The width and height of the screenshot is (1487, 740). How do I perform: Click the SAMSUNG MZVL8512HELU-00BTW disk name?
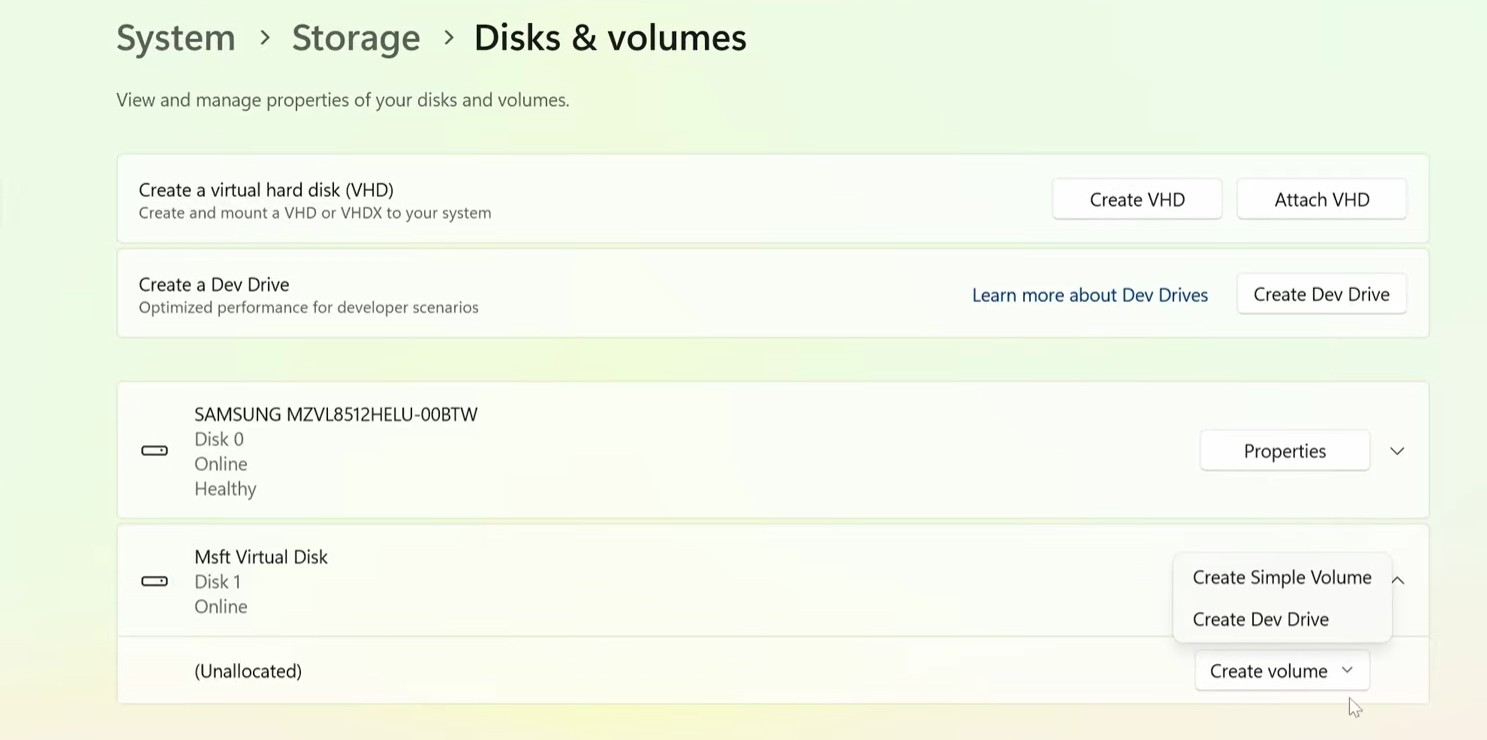coord(336,414)
